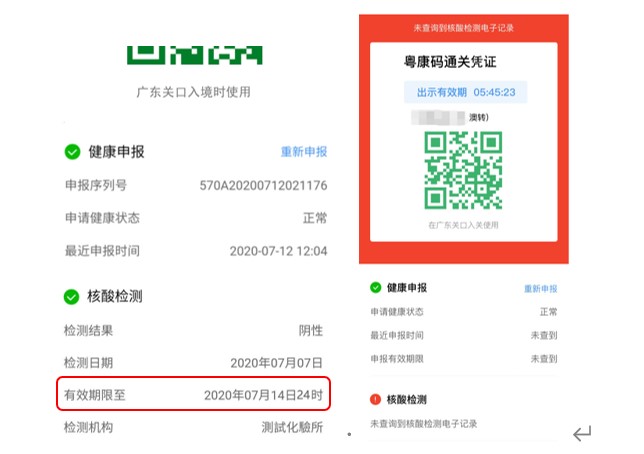Screen dimensions: 644x454
Task: Click the 核酸检测 heading in left panel
Action: (x=115, y=296)
